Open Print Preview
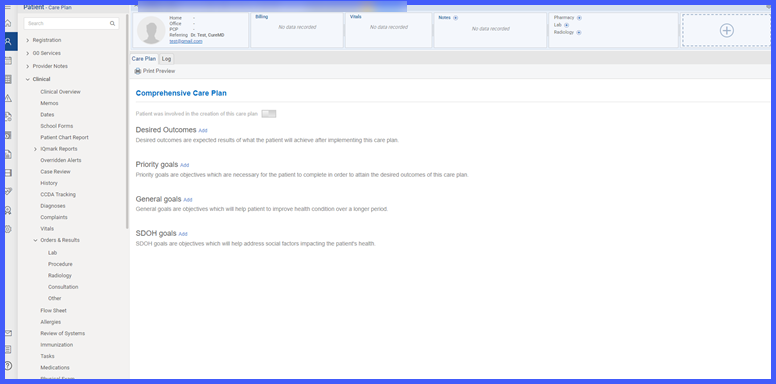The width and height of the screenshot is (776, 384). point(159,71)
